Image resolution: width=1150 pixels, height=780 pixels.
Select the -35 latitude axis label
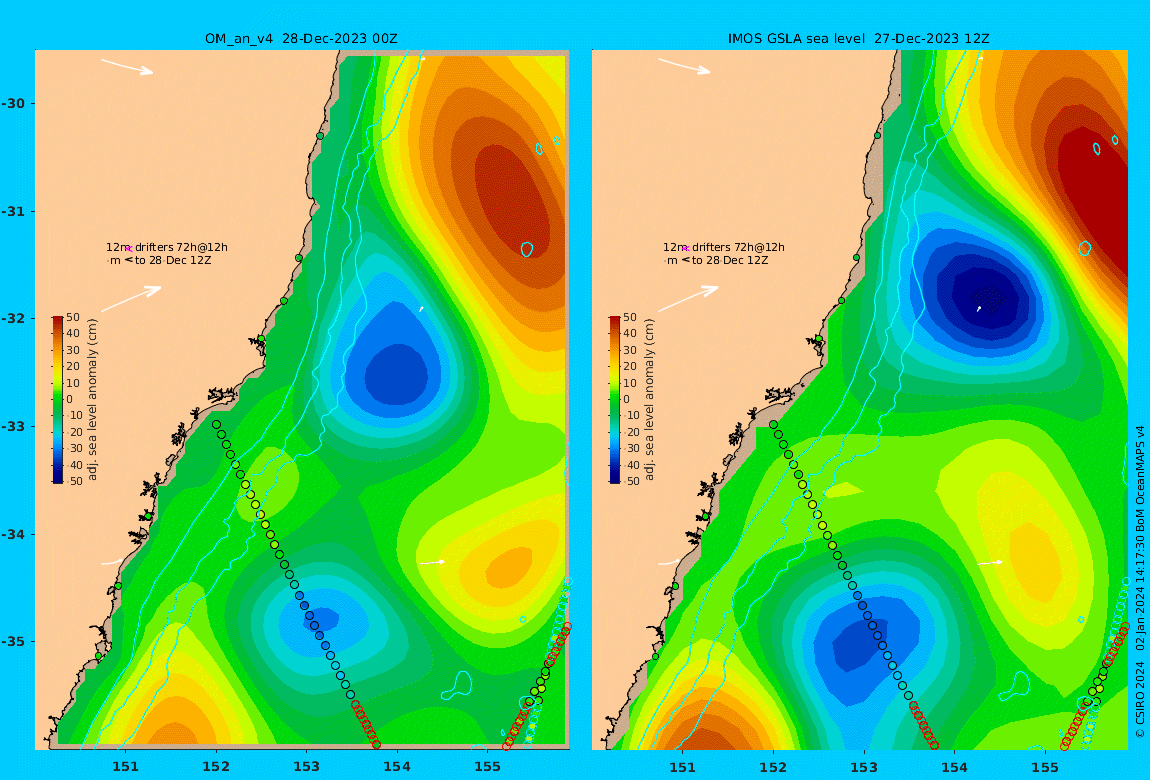pyautogui.click(x=13, y=641)
